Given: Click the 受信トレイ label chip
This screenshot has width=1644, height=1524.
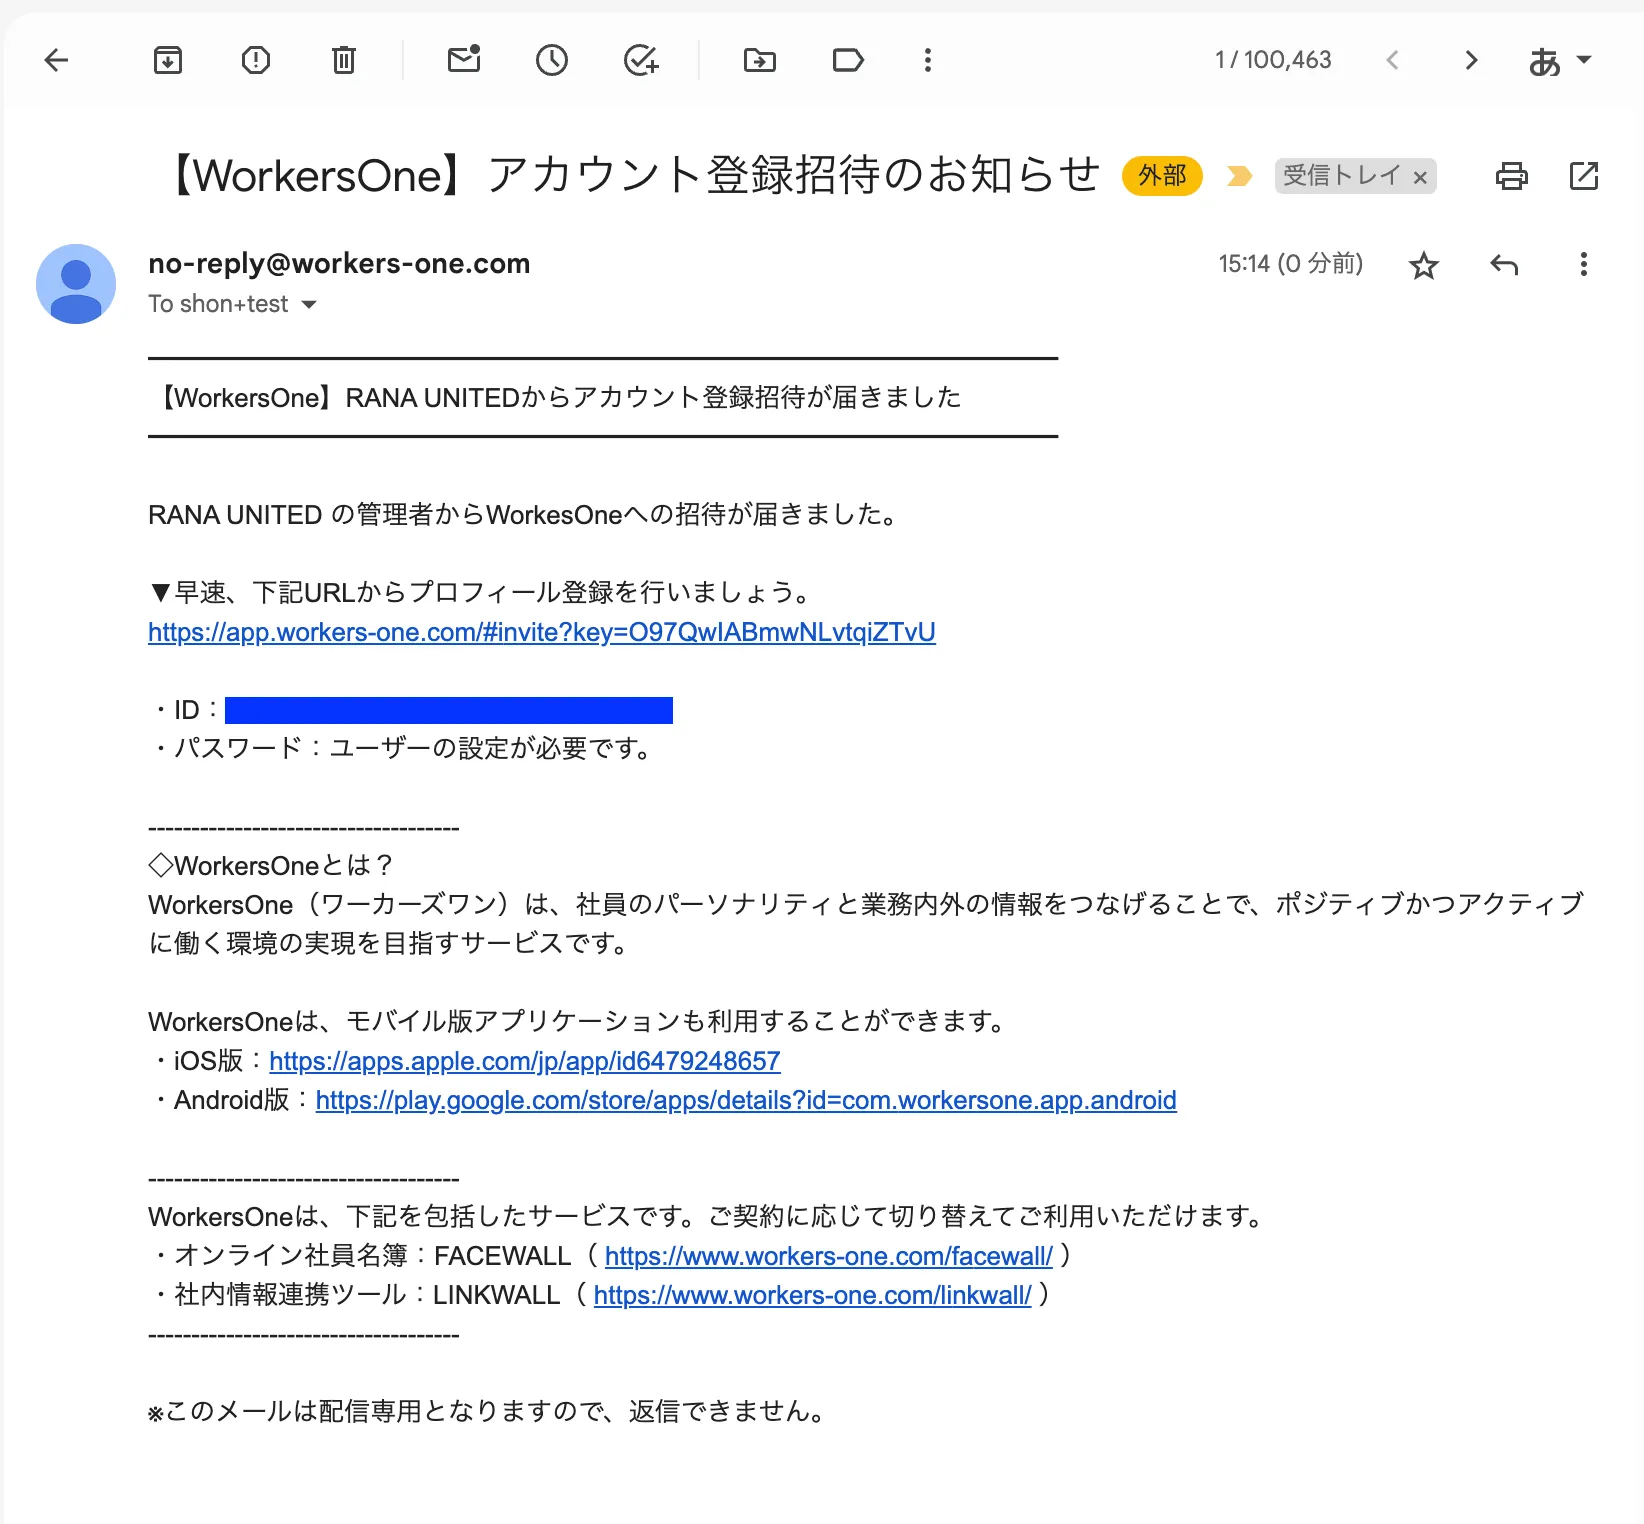Looking at the screenshot, I should pyautogui.click(x=1342, y=176).
